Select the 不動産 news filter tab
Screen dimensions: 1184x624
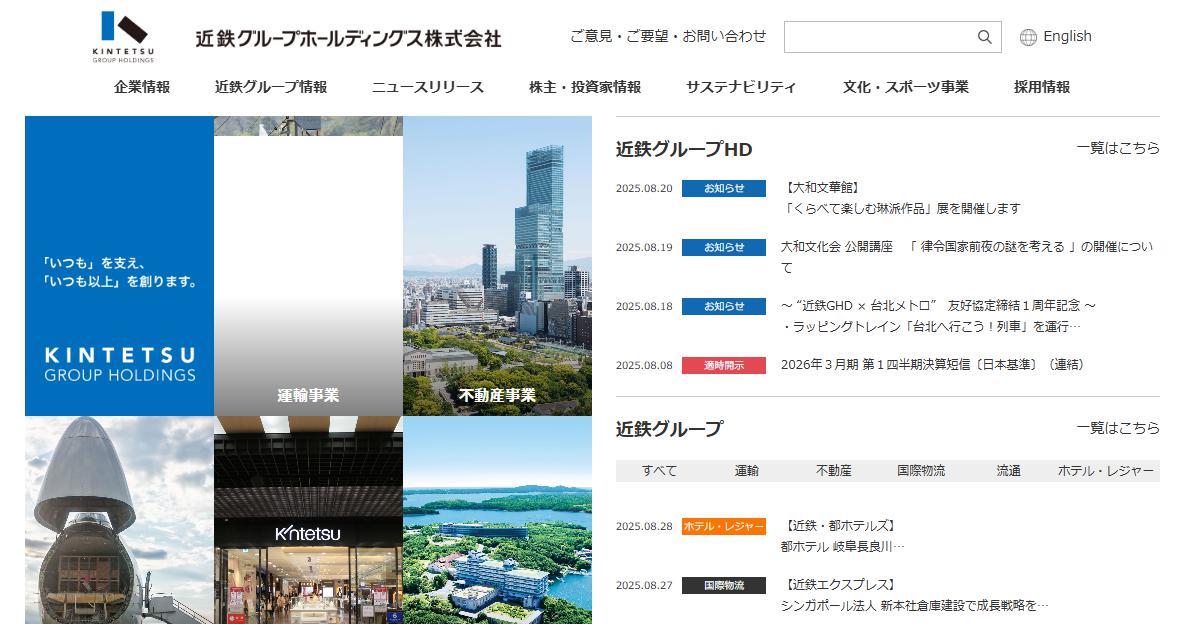click(834, 471)
